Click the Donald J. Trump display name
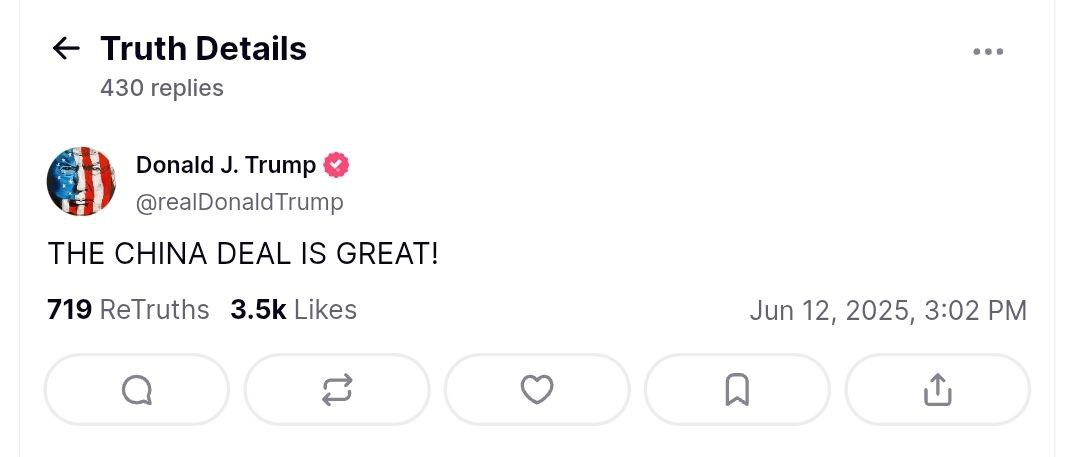This screenshot has height=457, width=1080. pyautogui.click(x=226, y=165)
